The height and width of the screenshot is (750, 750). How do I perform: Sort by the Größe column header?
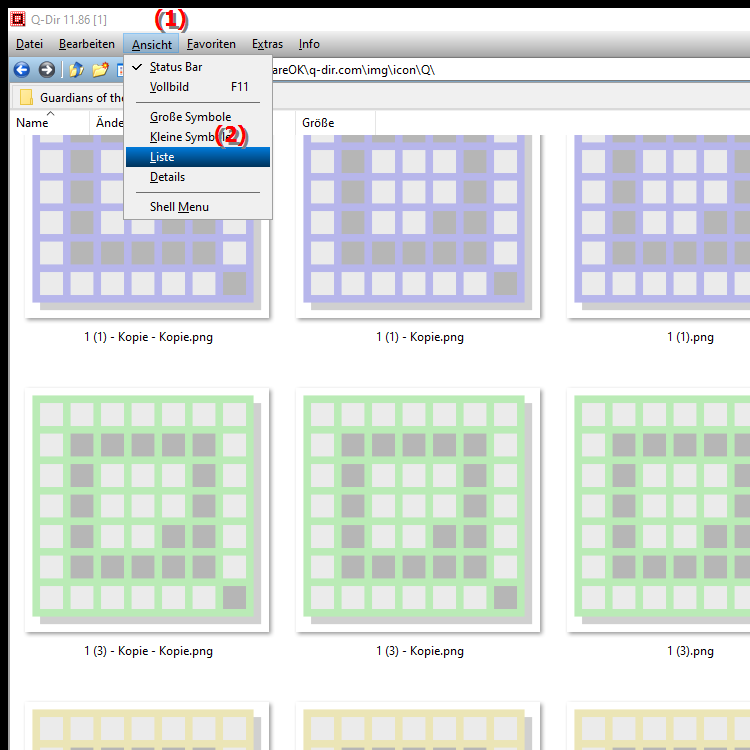(335, 123)
